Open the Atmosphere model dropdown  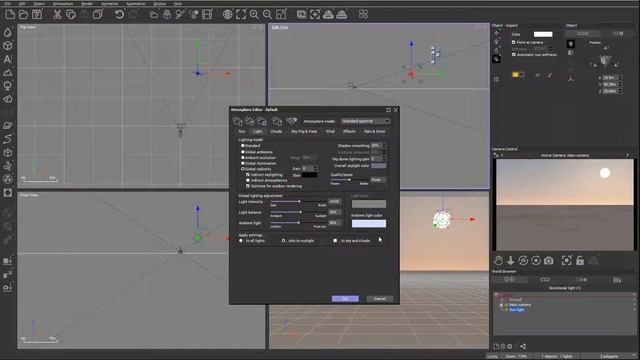pyautogui.click(x=365, y=121)
